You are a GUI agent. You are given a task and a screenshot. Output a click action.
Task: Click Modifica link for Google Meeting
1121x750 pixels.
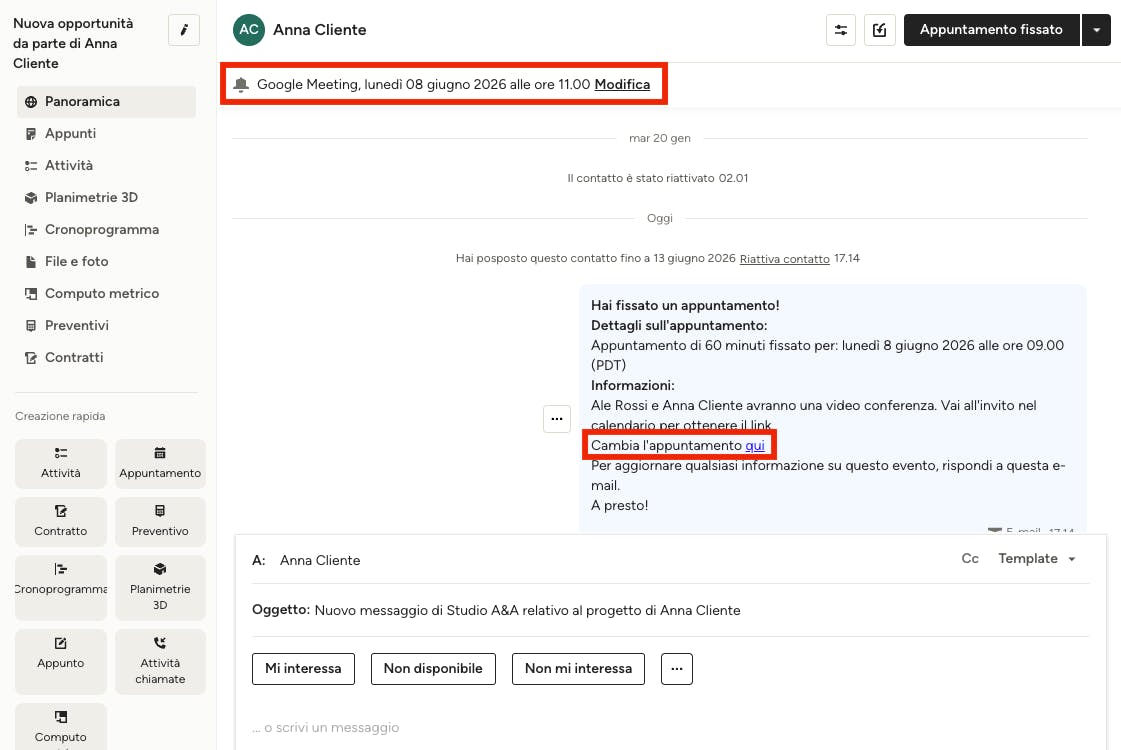pyautogui.click(x=622, y=84)
